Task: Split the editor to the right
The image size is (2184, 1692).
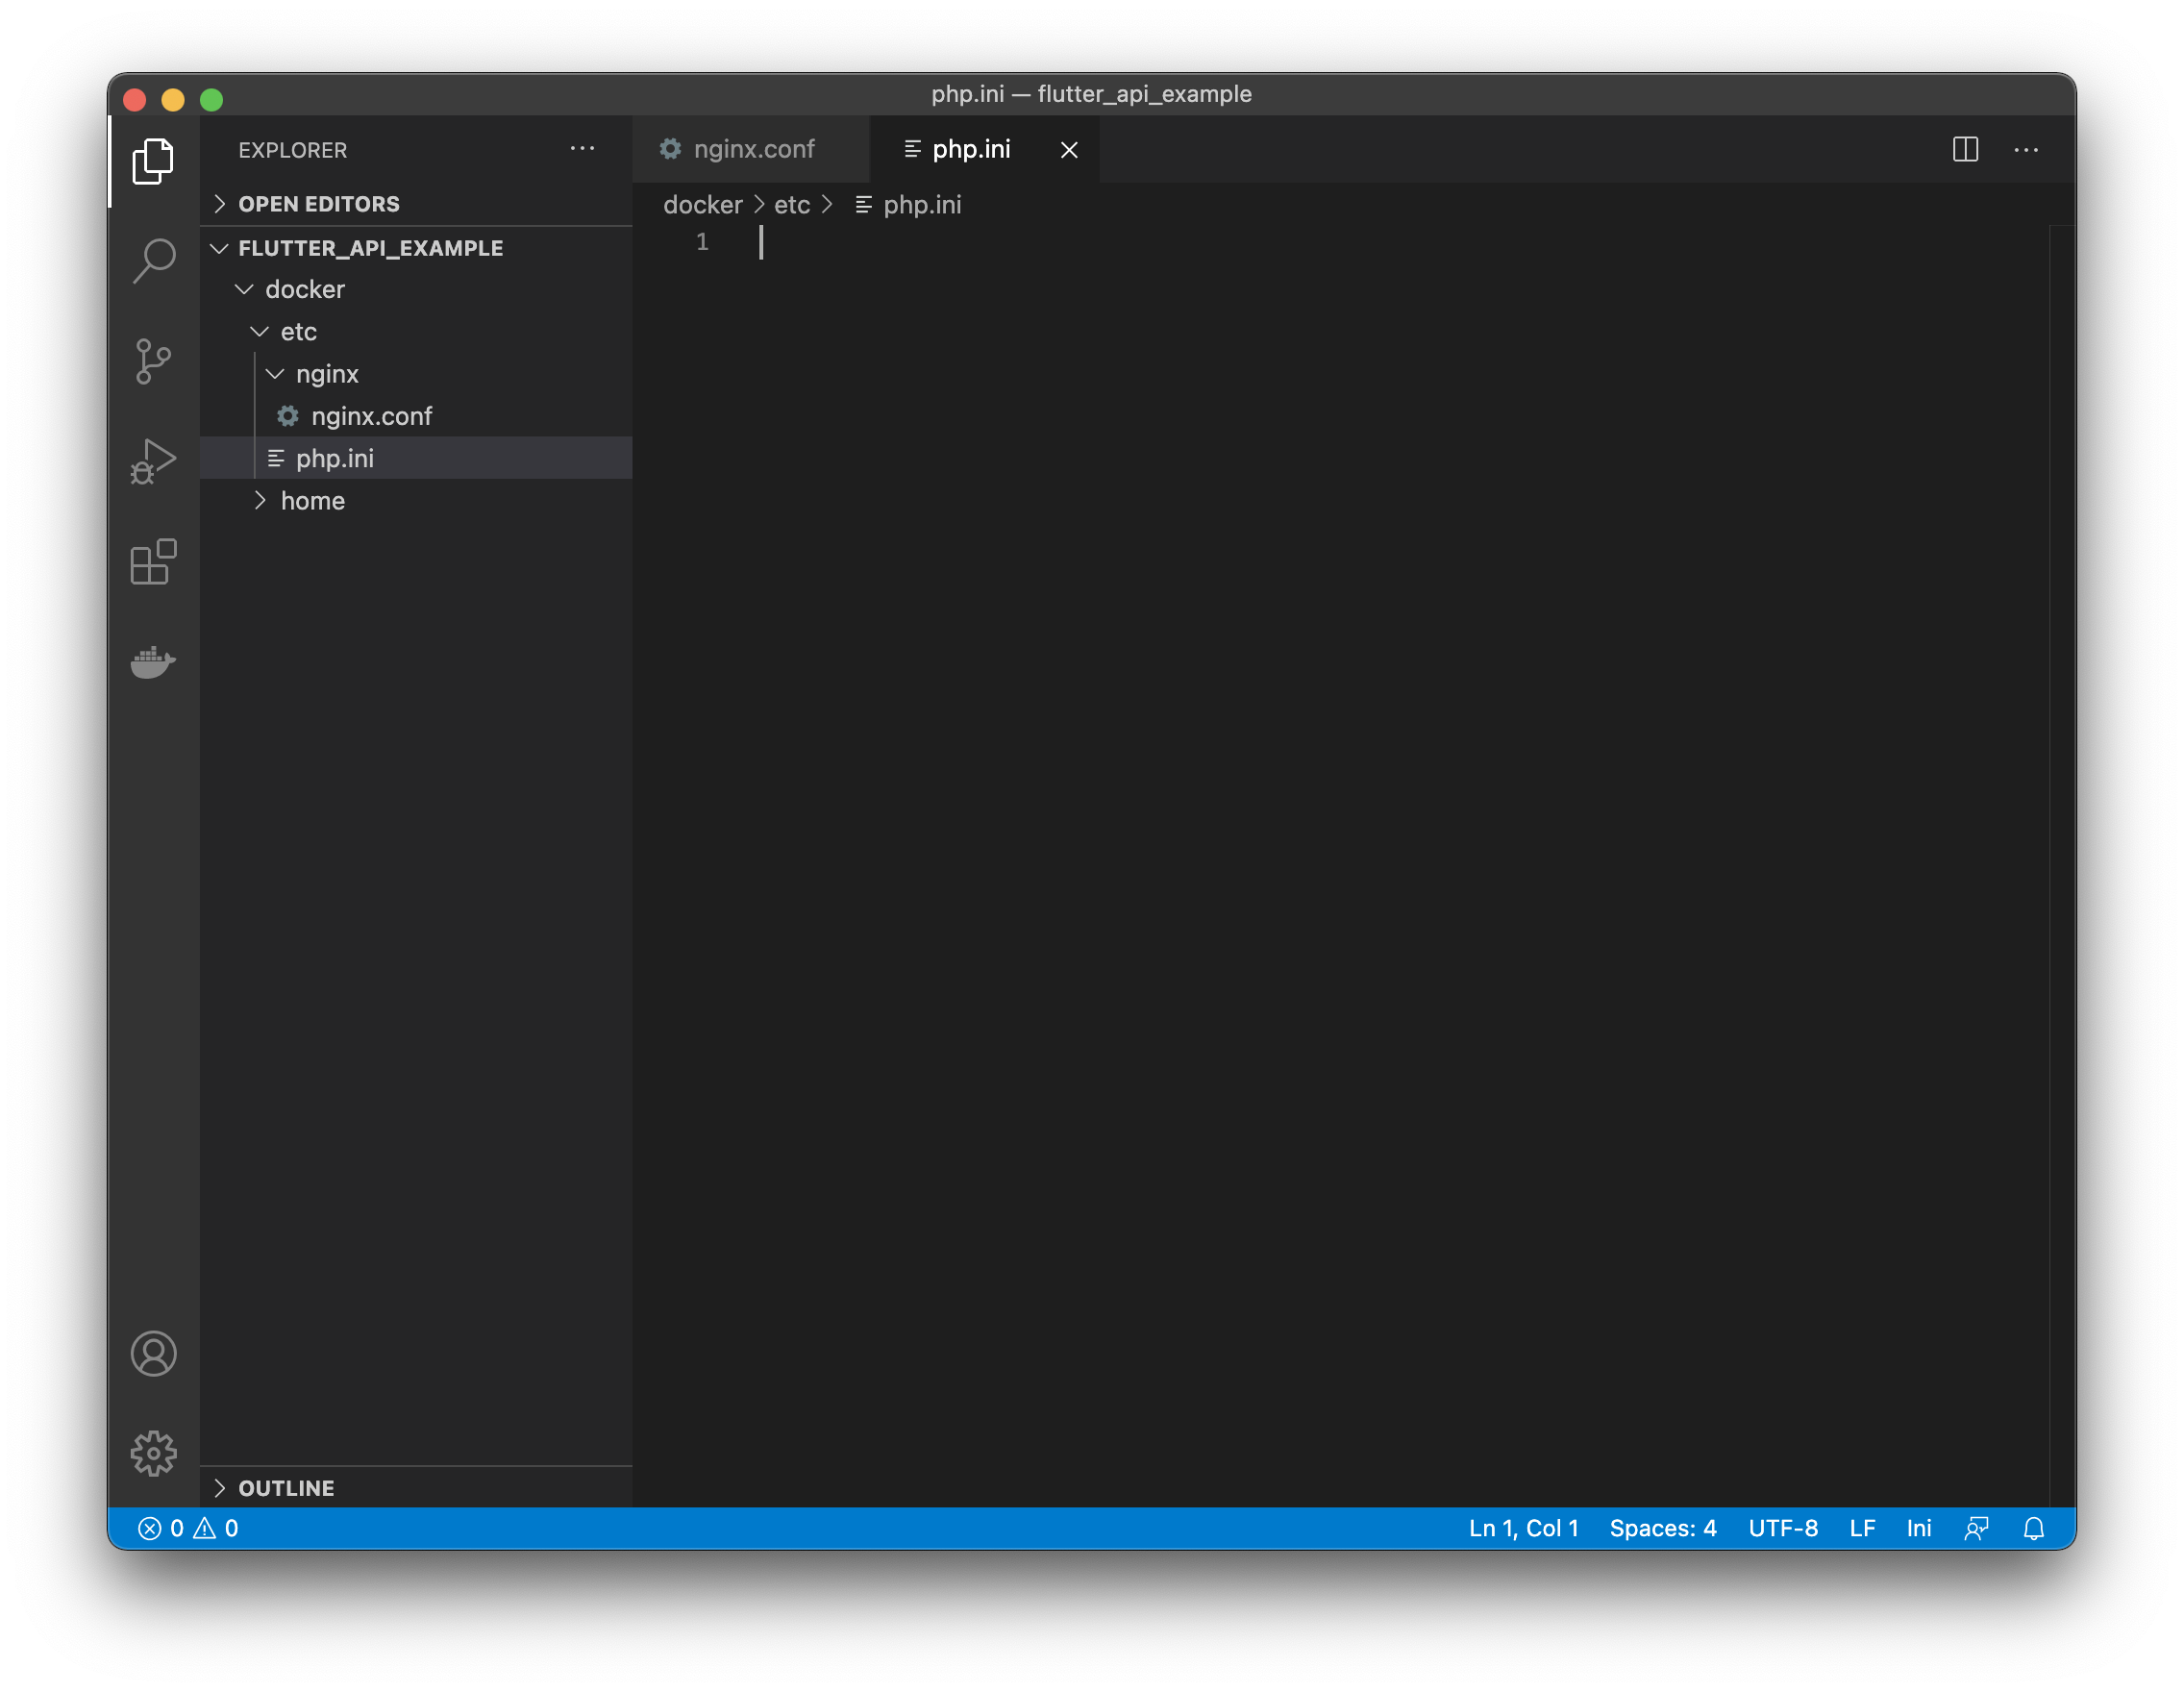Action: (1965, 150)
